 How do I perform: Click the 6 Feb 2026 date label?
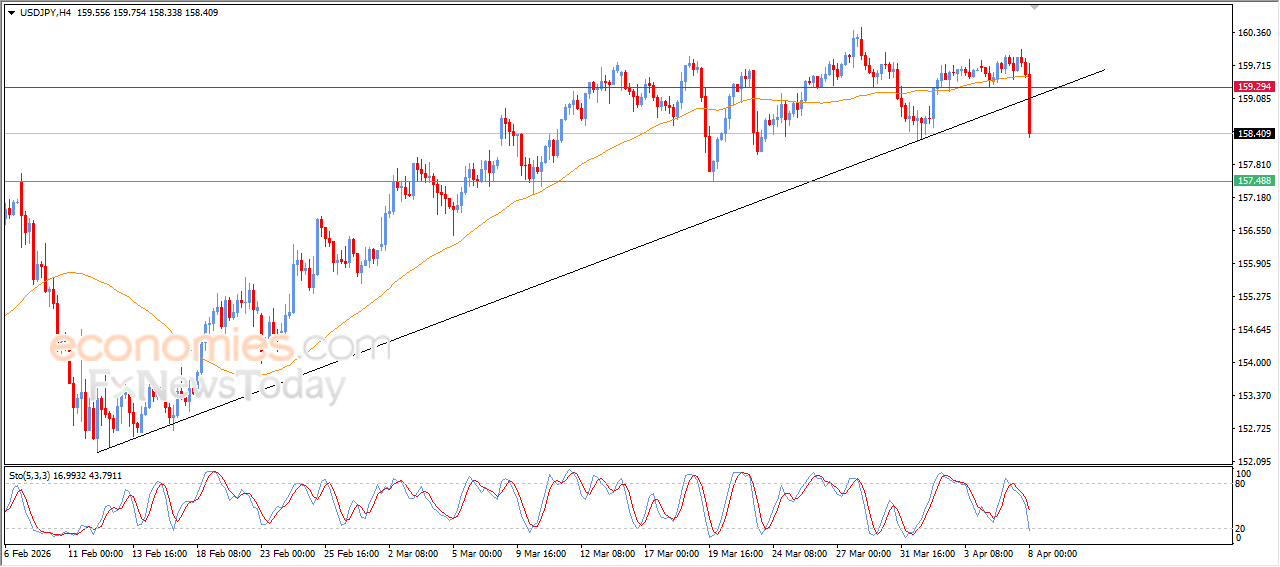(29, 553)
